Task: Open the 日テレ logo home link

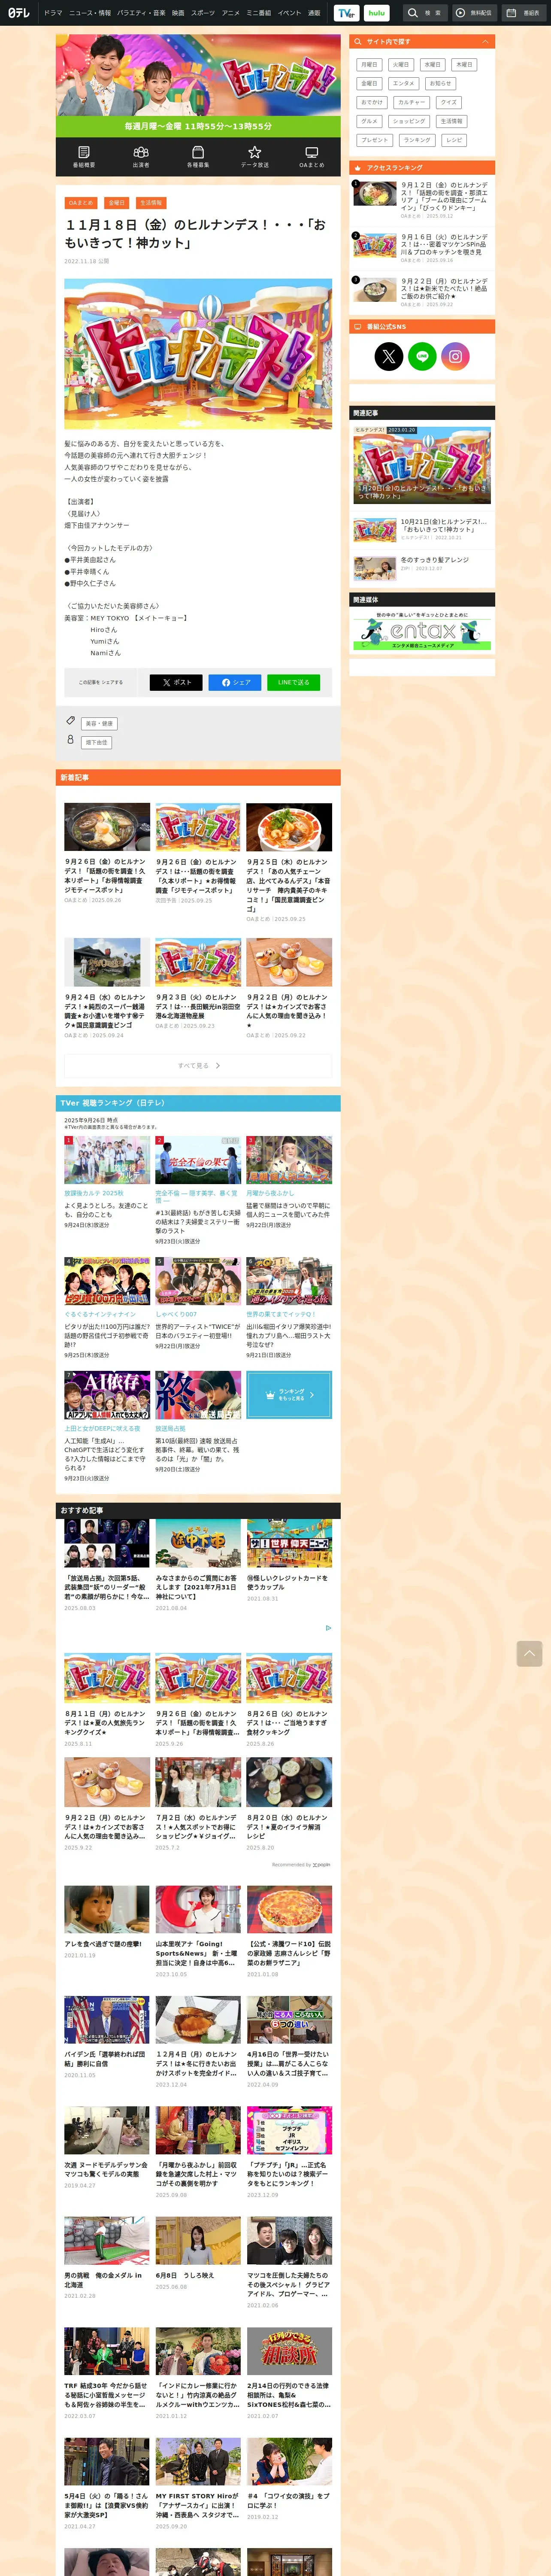Action: click(19, 13)
